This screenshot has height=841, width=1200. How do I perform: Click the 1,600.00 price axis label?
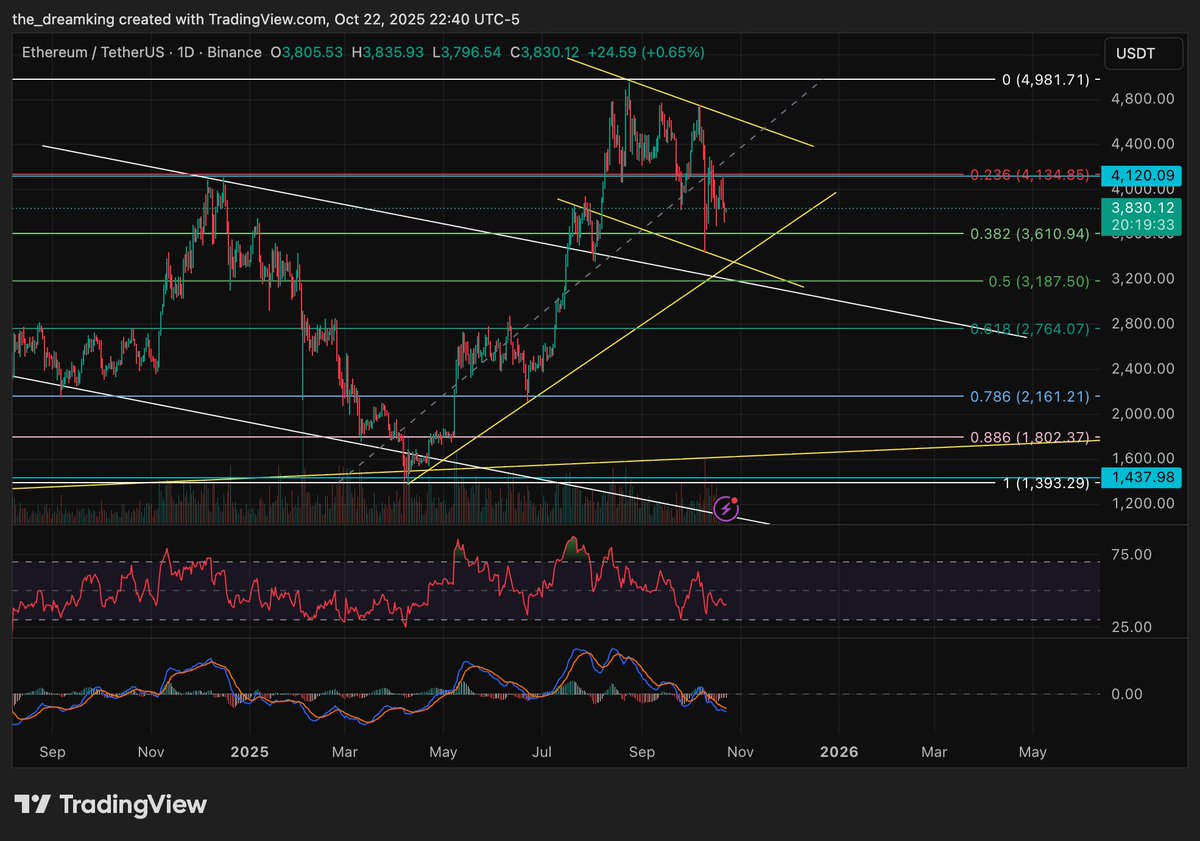[1142, 457]
